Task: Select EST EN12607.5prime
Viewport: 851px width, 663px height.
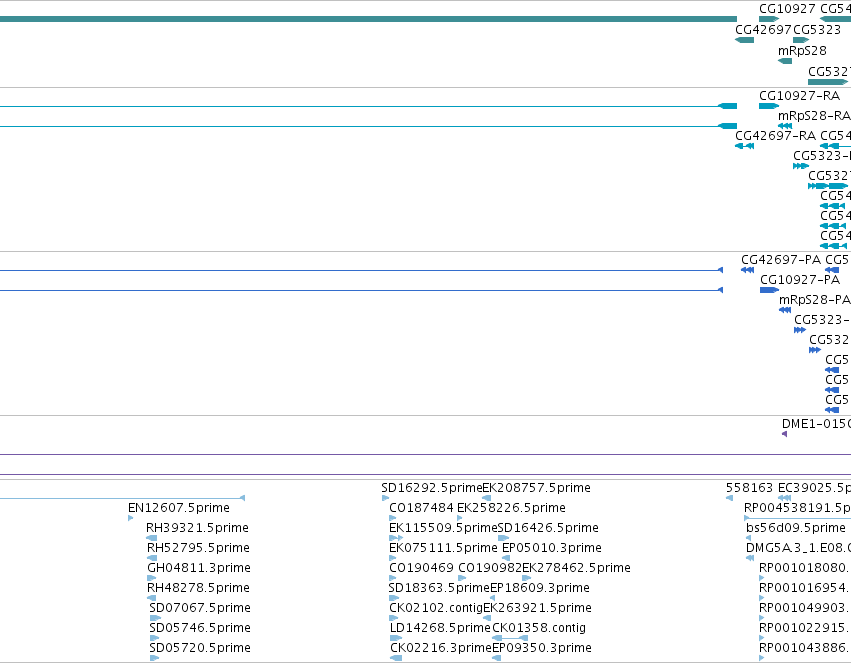Action: click(179, 508)
